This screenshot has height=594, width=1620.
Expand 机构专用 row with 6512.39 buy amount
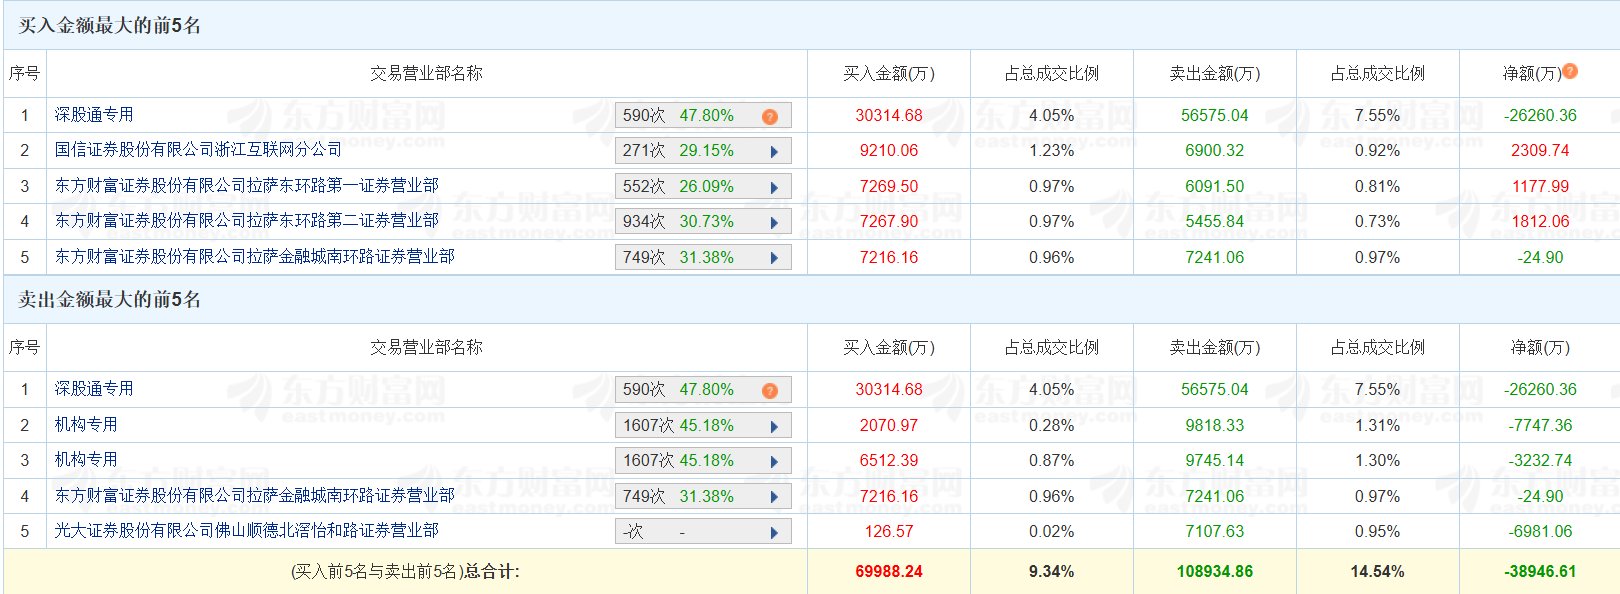[774, 462]
